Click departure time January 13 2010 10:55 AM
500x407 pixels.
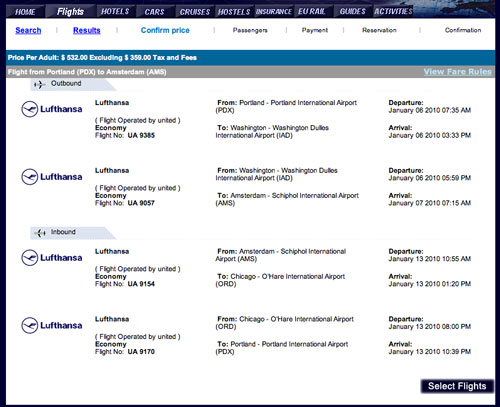pos(430,259)
